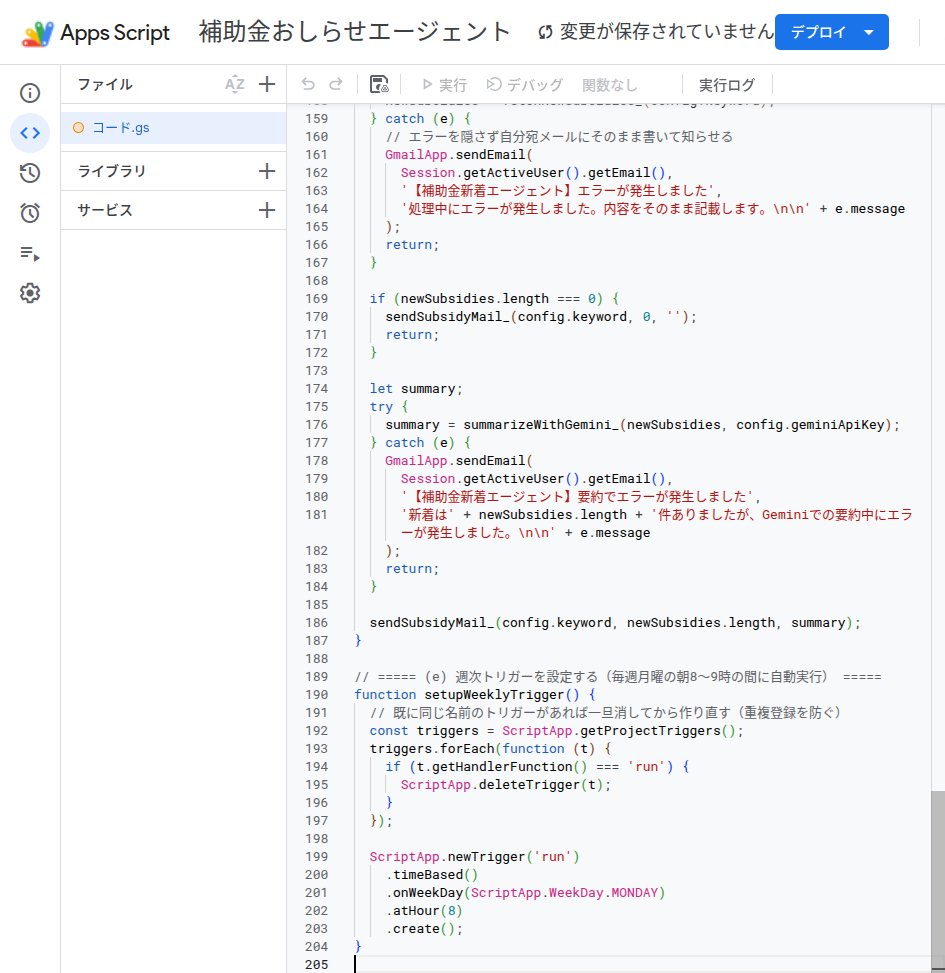Click the 実行 run button
Viewport: 945px width, 973px height.
pyautogui.click(x=444, y=85)
